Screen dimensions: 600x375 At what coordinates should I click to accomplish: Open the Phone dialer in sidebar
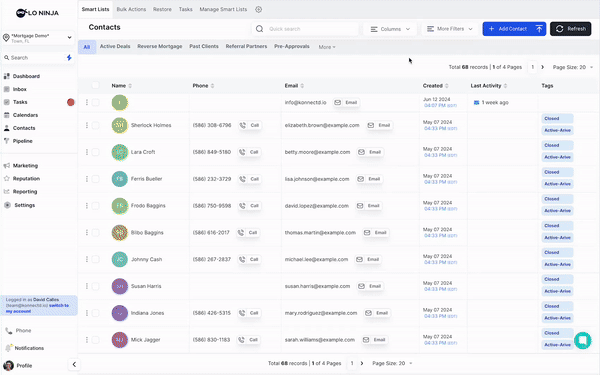point(19,331)
